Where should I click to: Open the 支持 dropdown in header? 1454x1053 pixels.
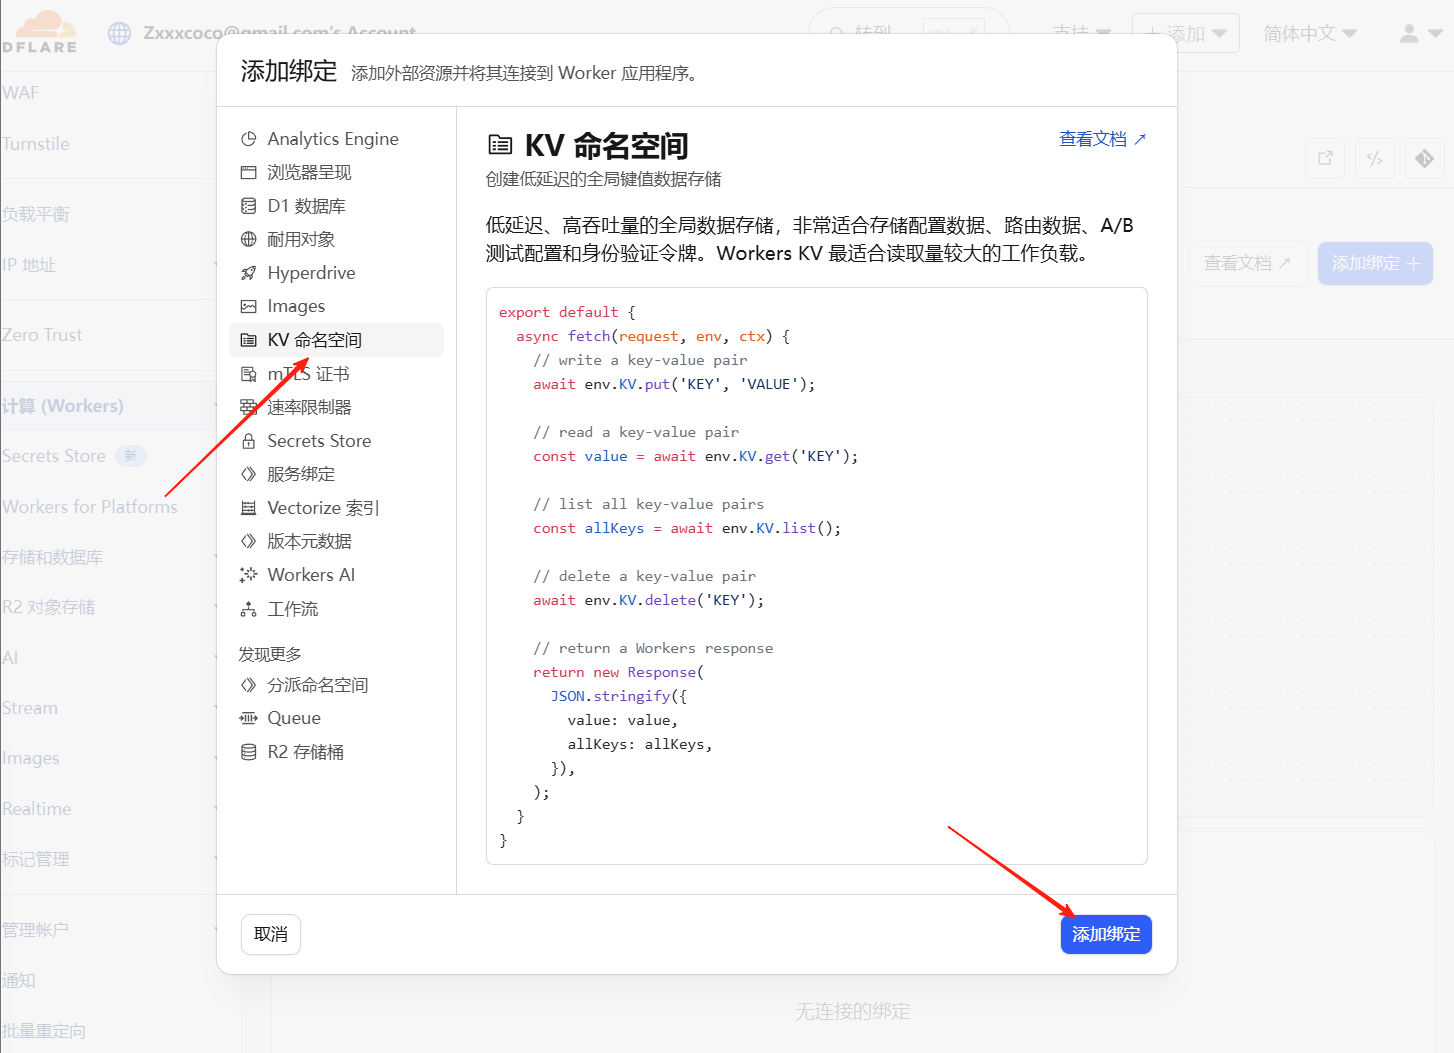click(x=1081, y=33)
